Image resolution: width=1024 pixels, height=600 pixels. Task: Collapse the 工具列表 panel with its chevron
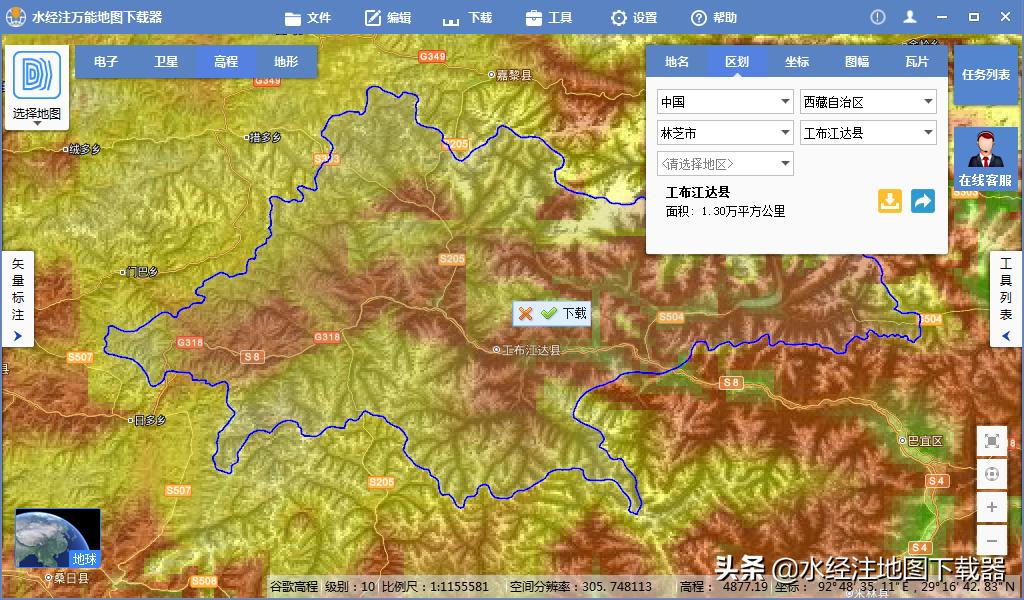click(1005, 336)
